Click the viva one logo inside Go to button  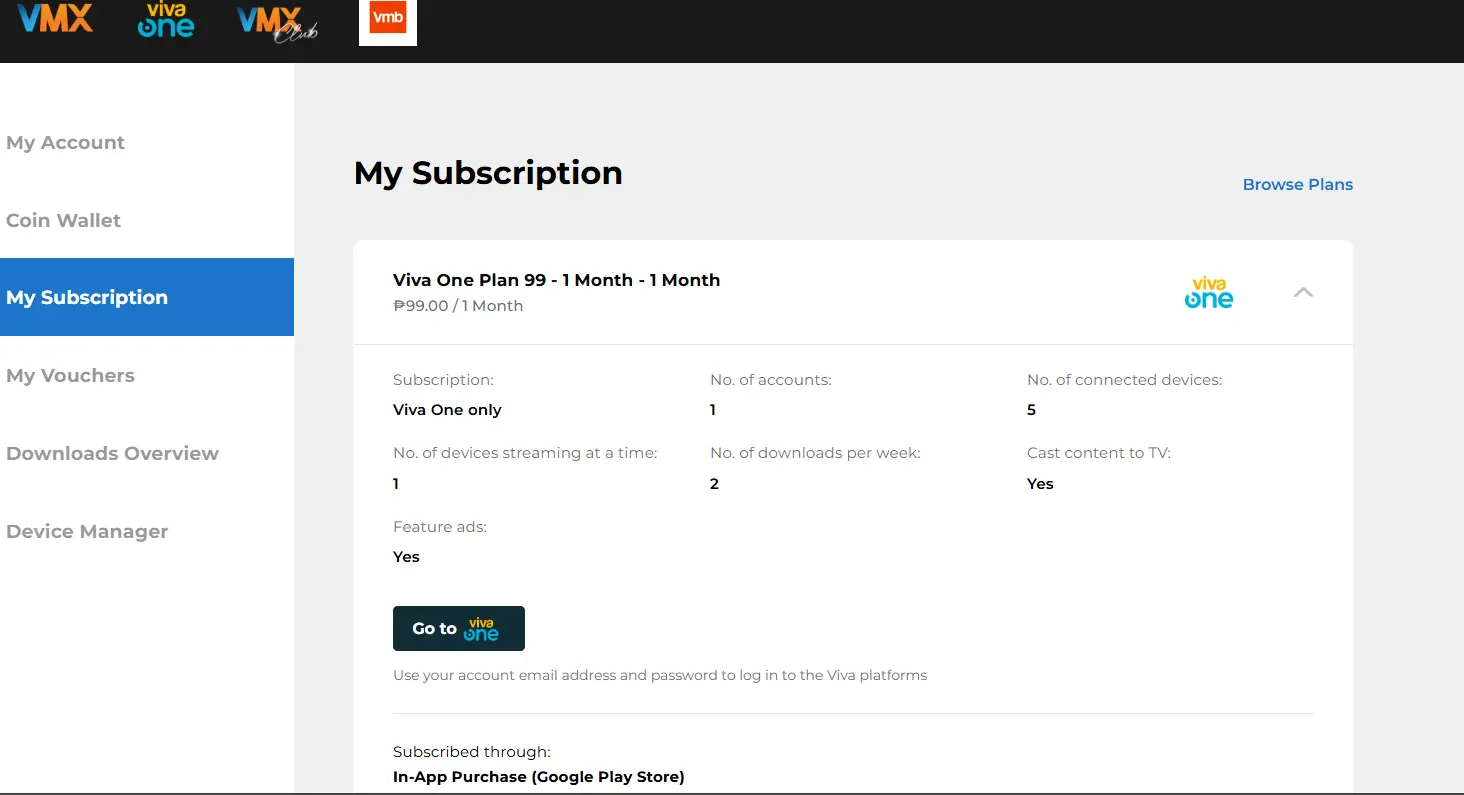click(x=481, y=629)
